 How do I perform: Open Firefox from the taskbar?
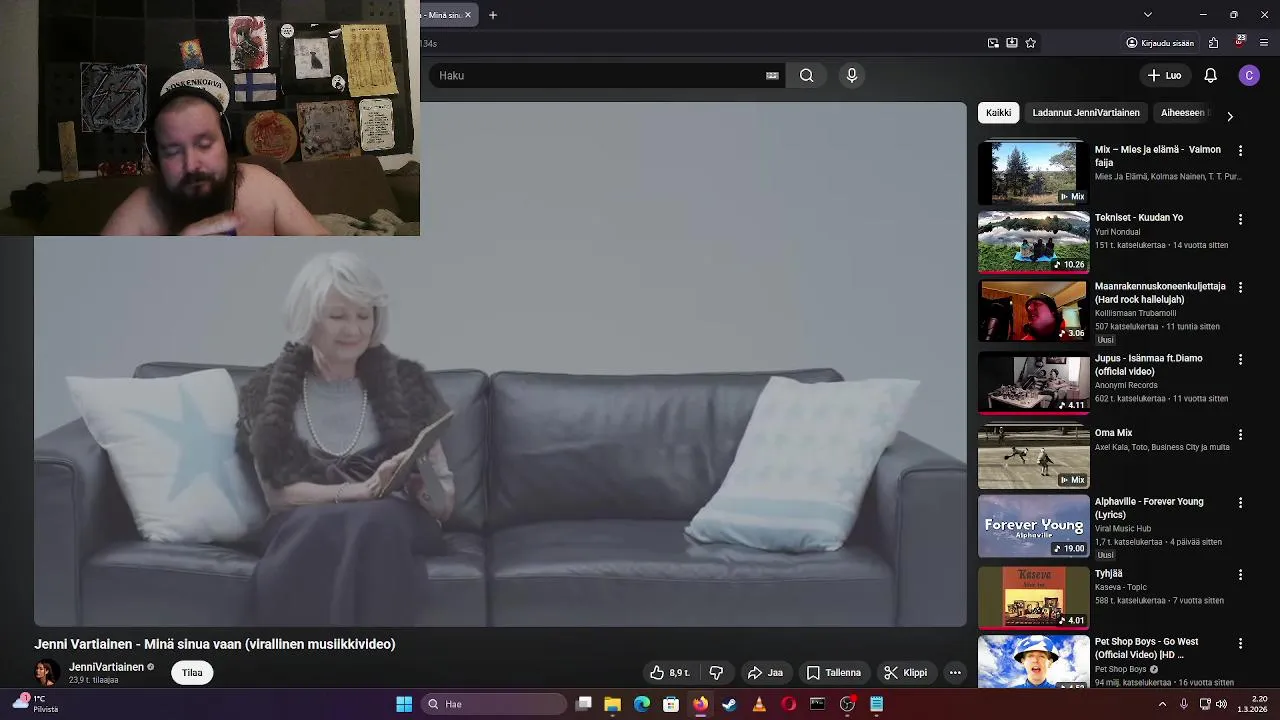700,704
